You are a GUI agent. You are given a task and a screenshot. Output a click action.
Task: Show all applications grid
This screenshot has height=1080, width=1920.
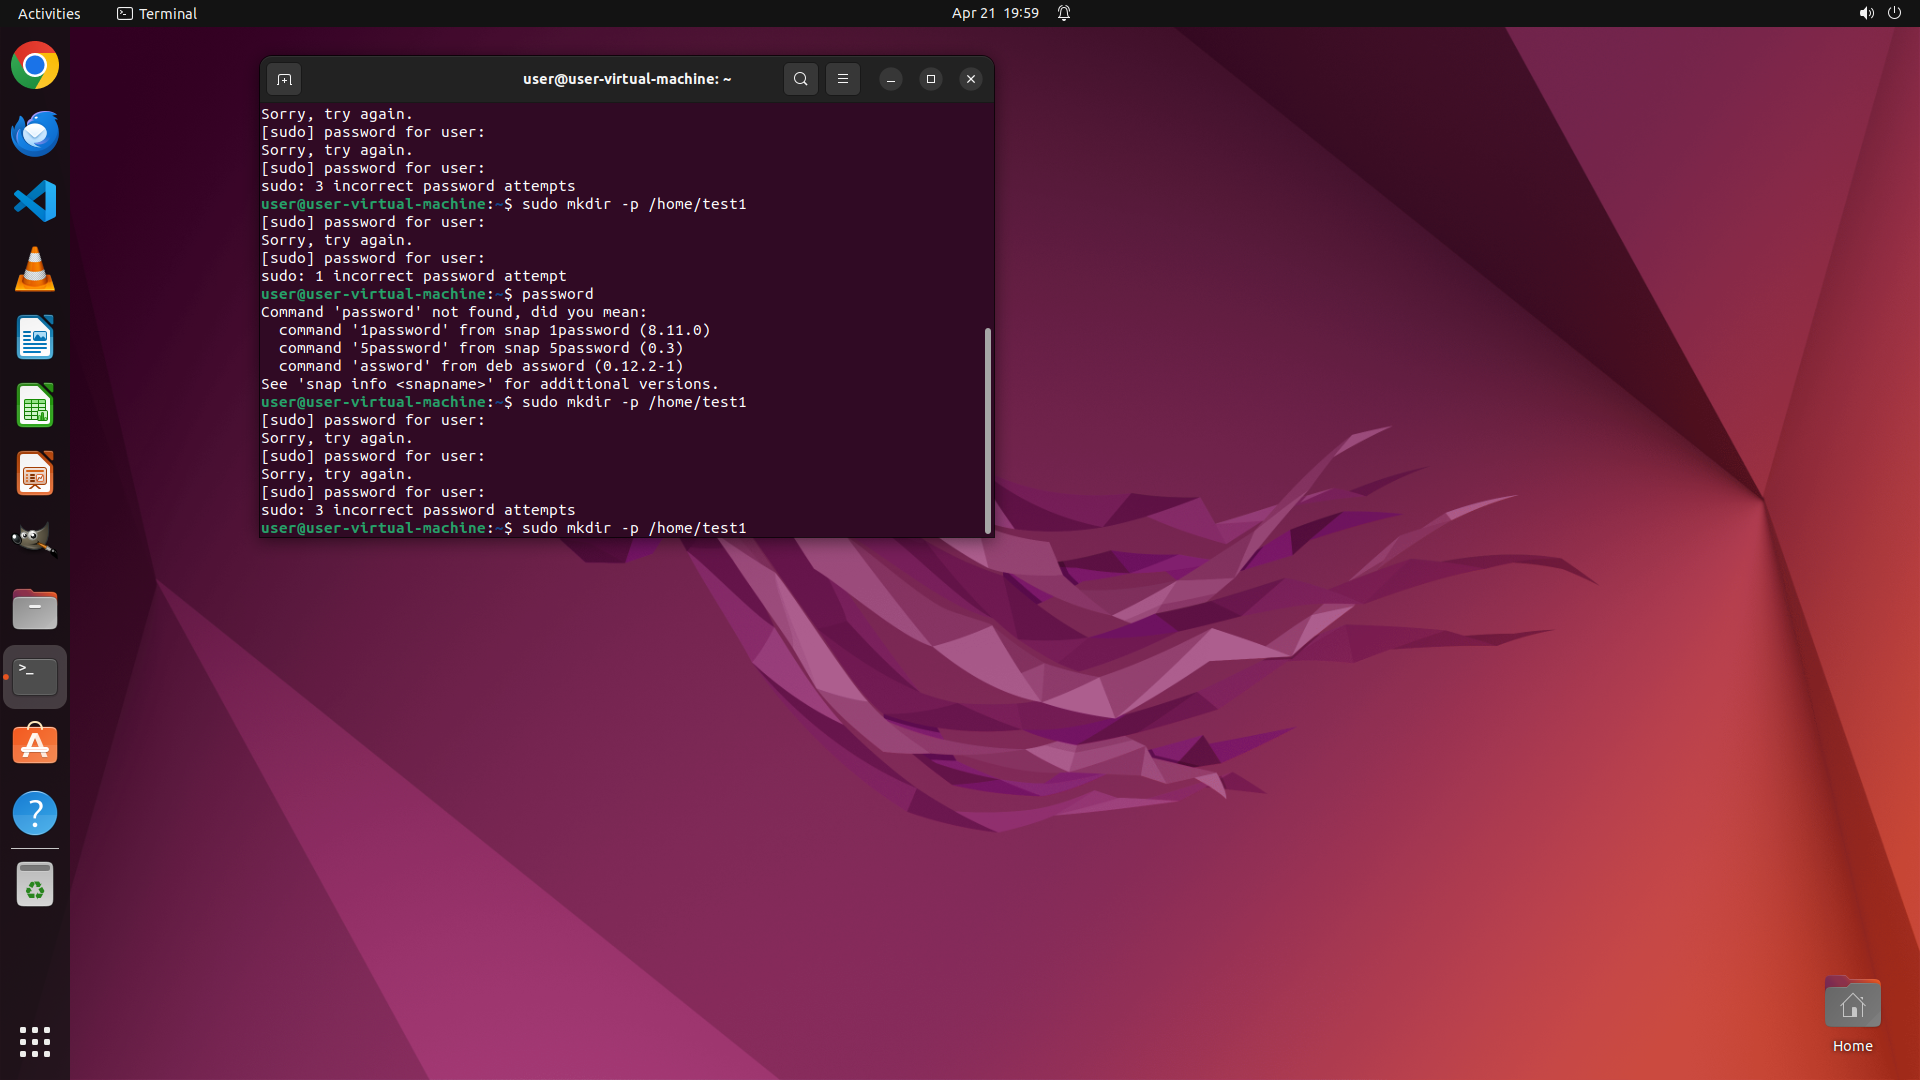pos(35,1042)
